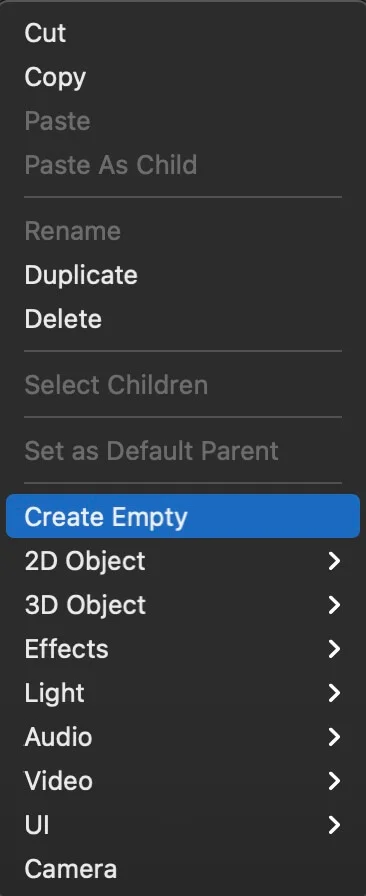Choose the Copy menu entry

tap(183, 77)
